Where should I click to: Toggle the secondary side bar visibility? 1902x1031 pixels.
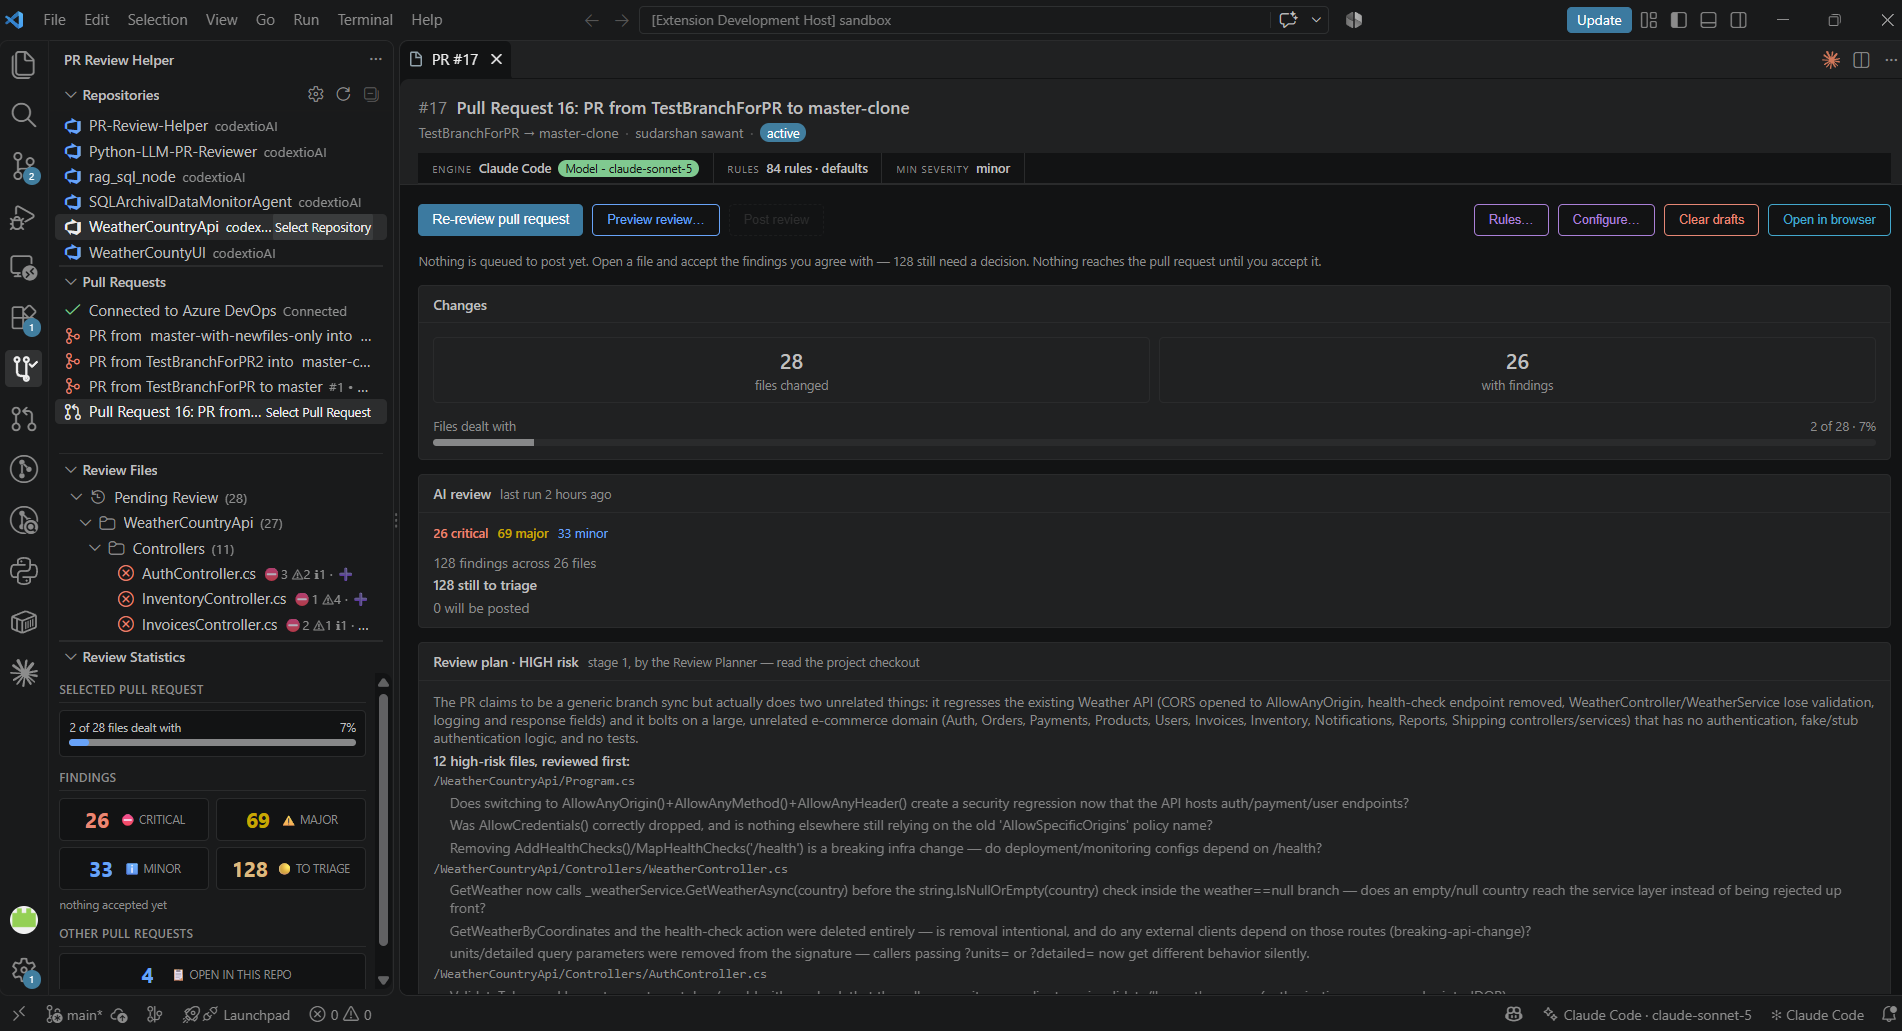[1739, 20]
